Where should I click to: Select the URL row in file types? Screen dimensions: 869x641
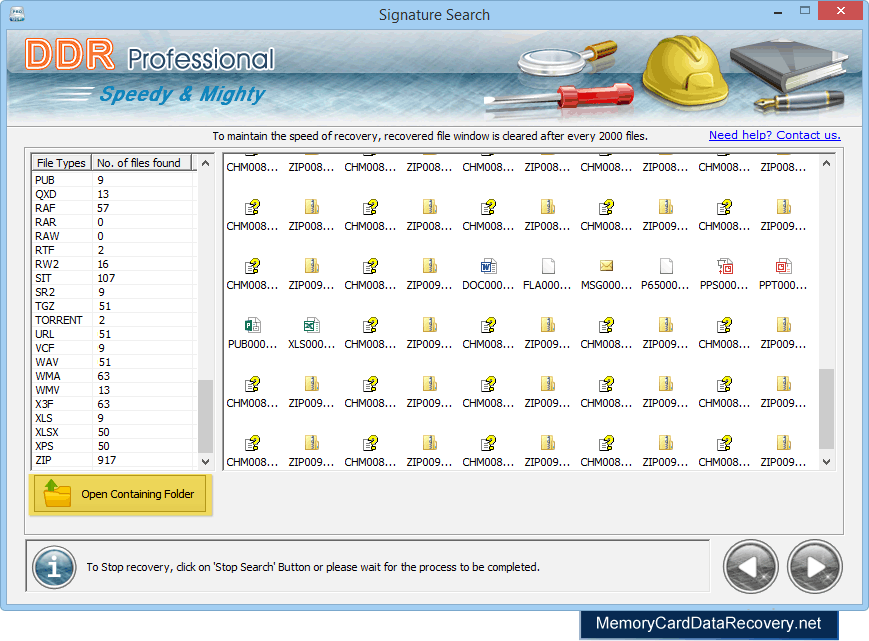[x=113, y=334]
